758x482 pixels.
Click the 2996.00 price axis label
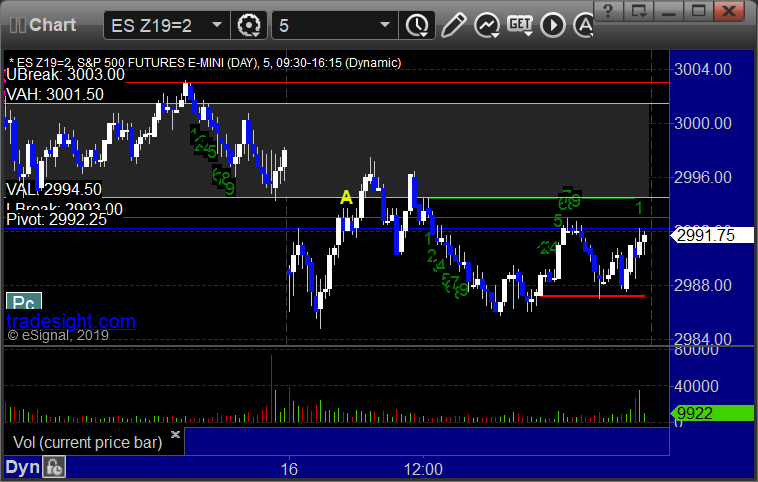(x=703, y=177)
